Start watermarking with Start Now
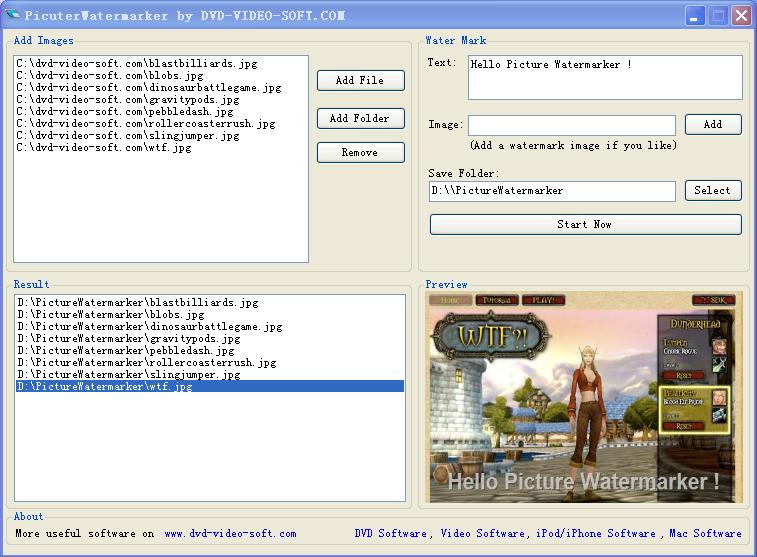Screen dimensions: 757x557 click(x=585, y=224)
